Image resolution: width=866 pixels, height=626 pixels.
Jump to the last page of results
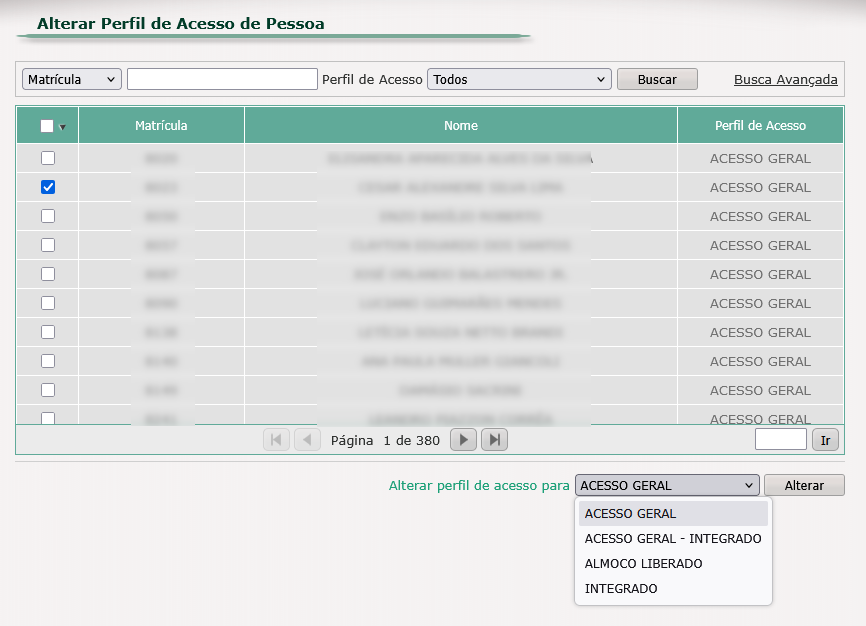coord(494,440)
